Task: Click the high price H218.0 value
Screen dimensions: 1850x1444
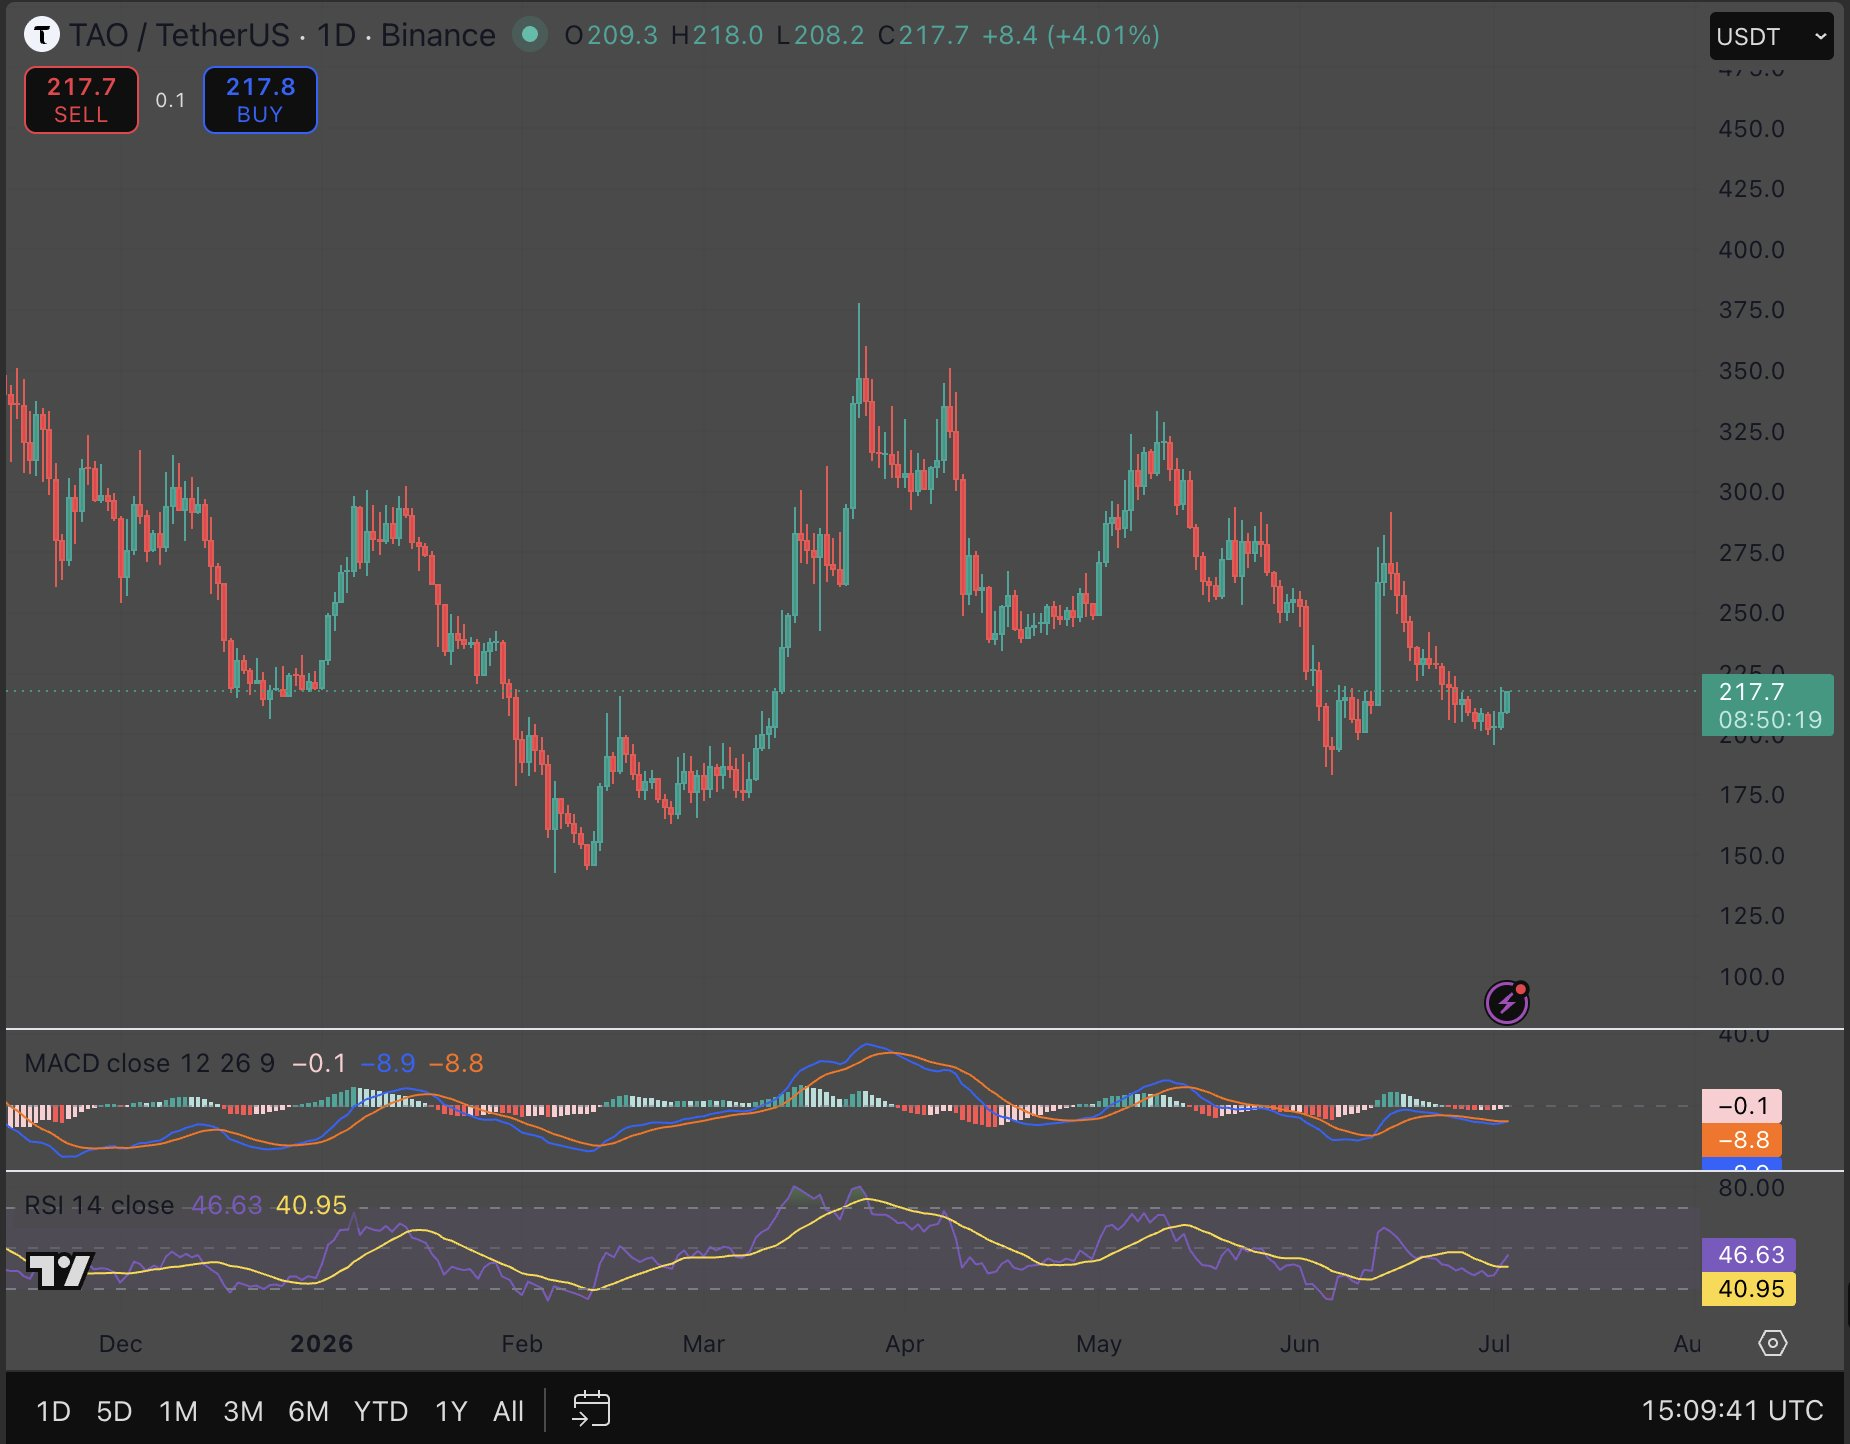Action: (717, 35)
